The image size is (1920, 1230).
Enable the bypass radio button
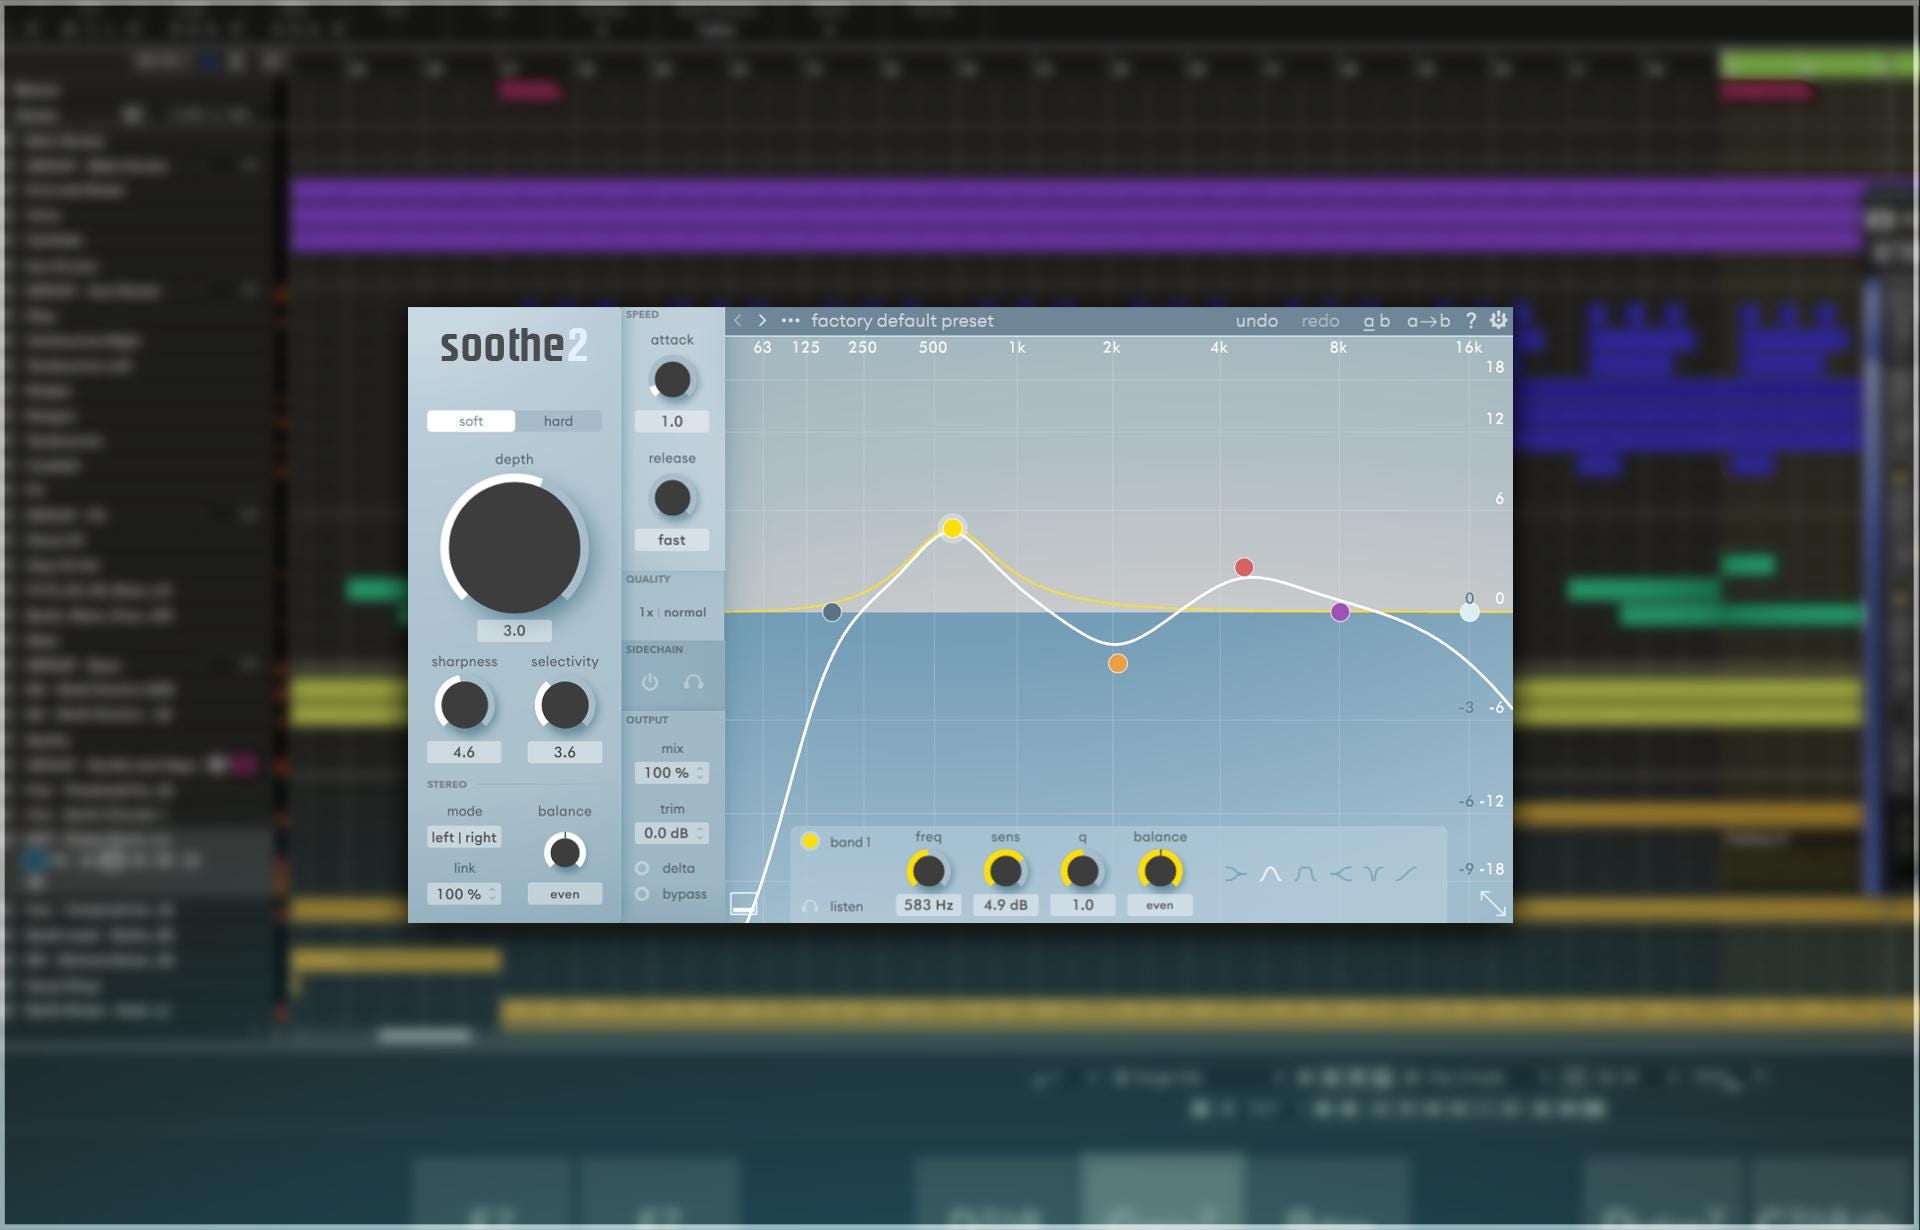coord(642,894)
